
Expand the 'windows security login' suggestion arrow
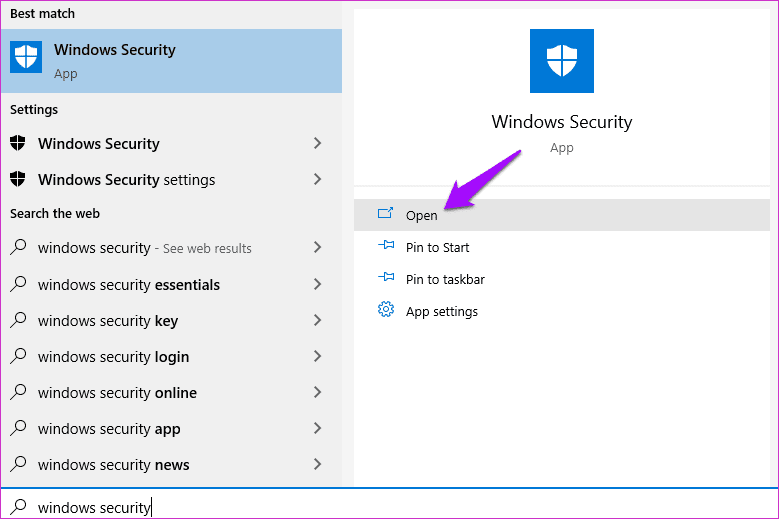pyautogui.click(x=317, y=357)
